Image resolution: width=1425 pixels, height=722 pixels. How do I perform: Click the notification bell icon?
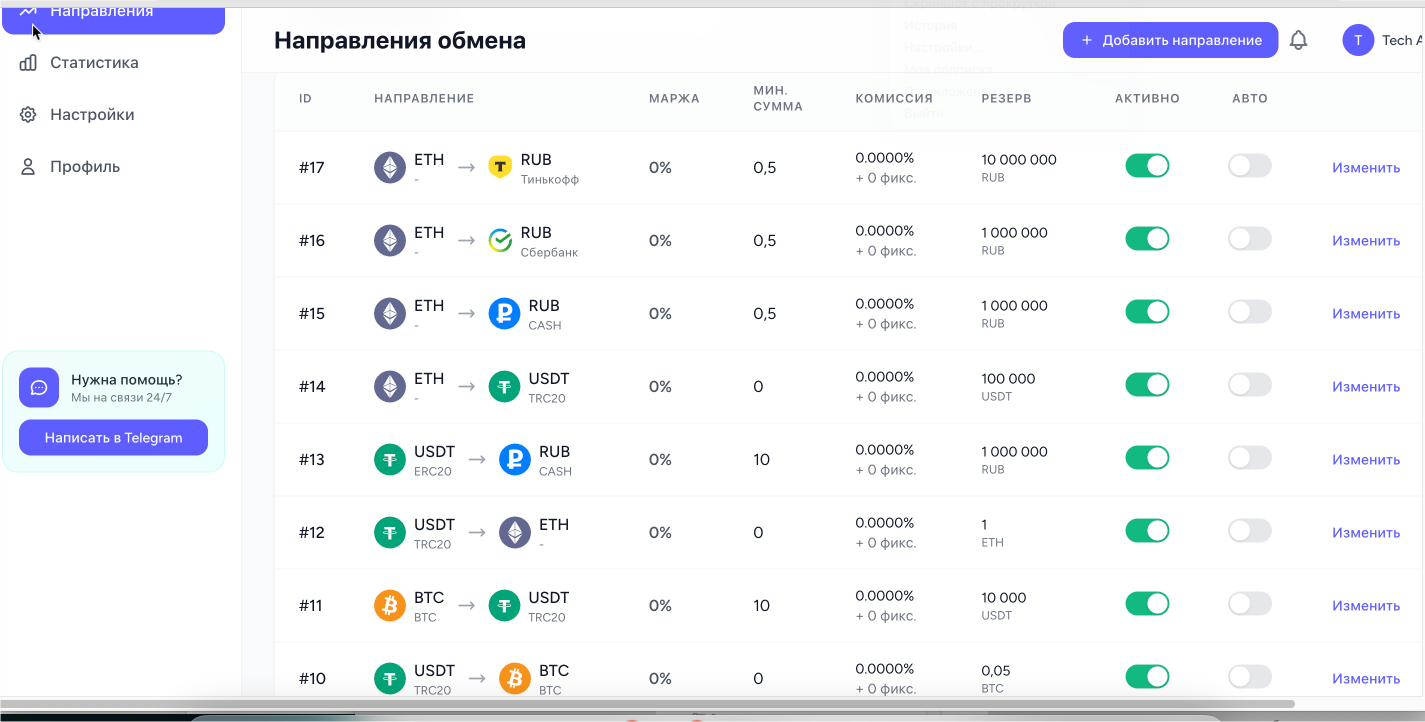1298,41
